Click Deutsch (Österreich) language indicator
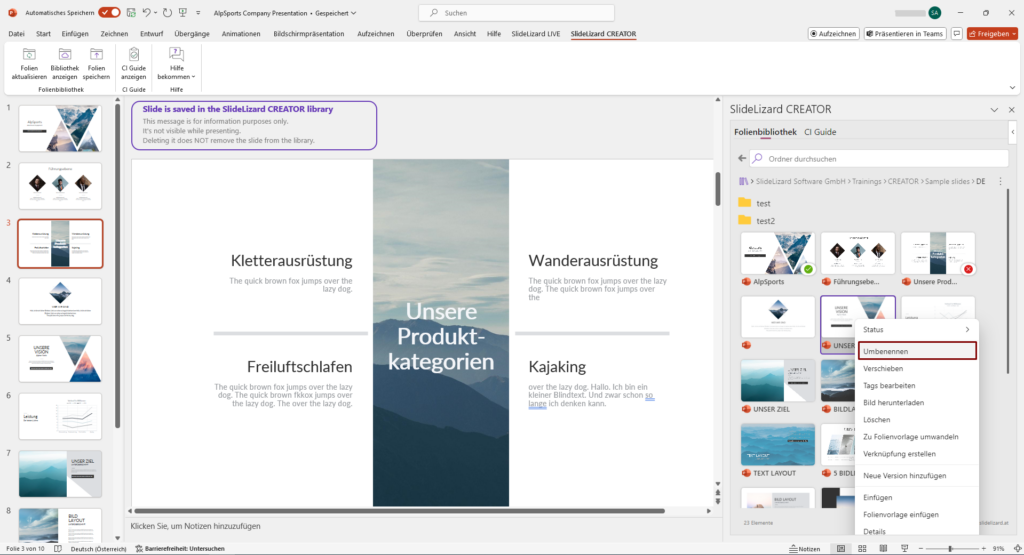 pos(98,548)
